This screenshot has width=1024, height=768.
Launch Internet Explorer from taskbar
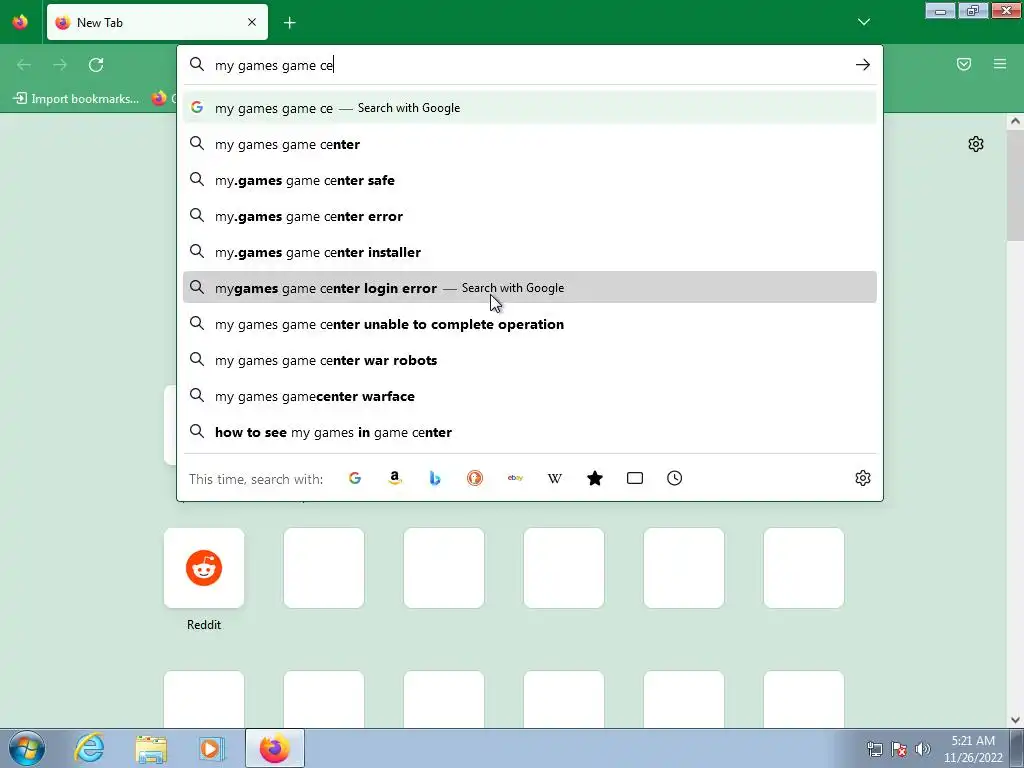89,748
